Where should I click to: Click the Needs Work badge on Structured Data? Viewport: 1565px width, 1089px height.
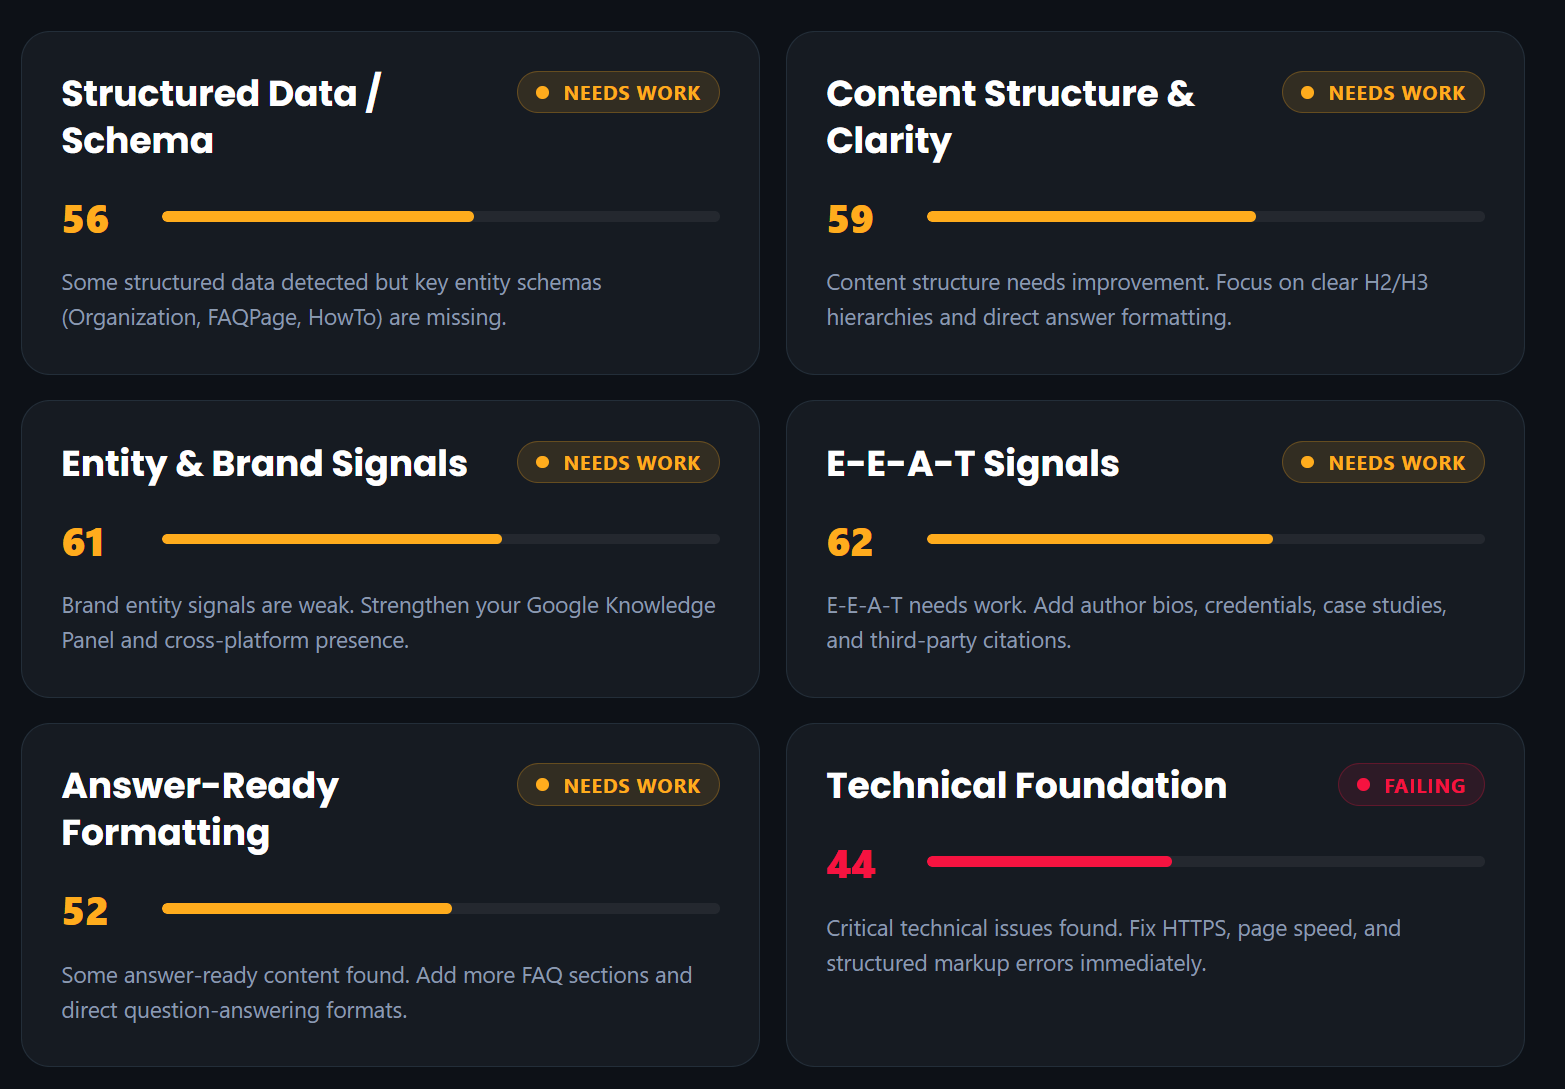coord(618,92)
